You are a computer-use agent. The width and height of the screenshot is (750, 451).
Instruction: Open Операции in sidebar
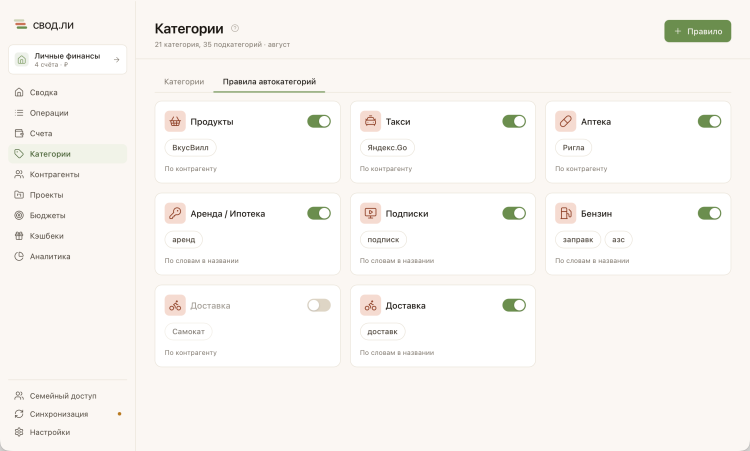click(67, 113)
